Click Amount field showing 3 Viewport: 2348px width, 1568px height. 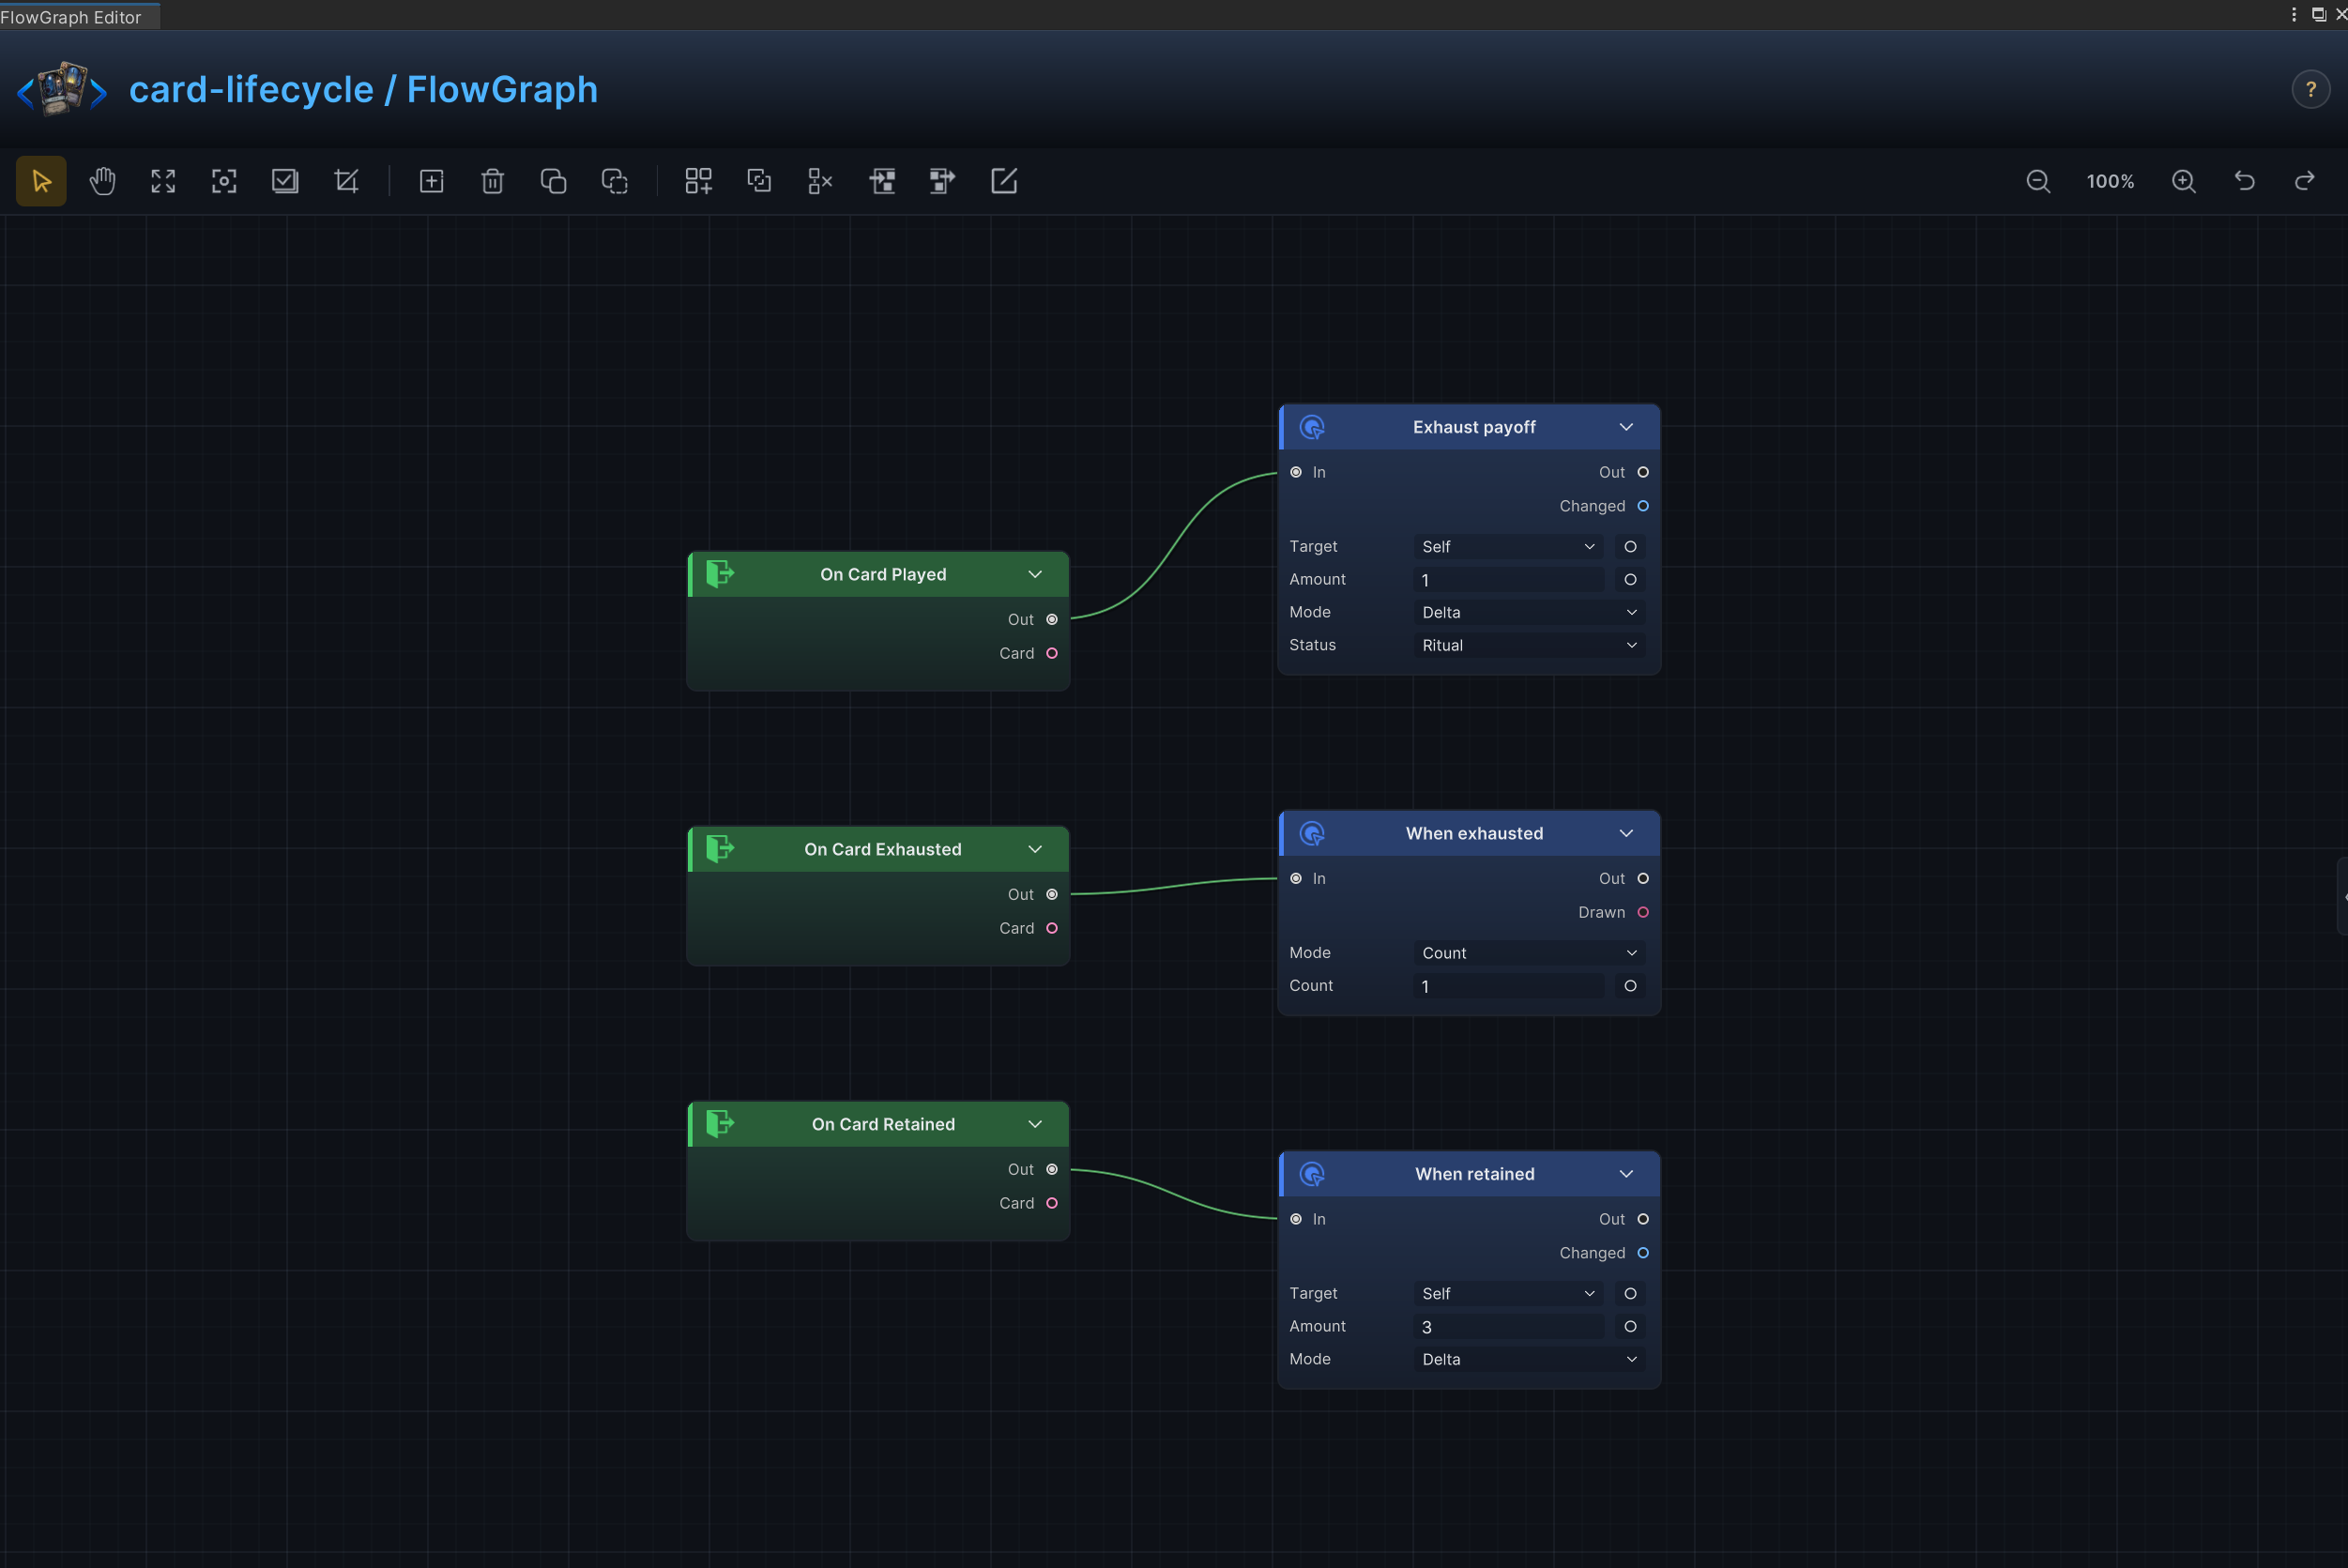tap(1508, 1327)
